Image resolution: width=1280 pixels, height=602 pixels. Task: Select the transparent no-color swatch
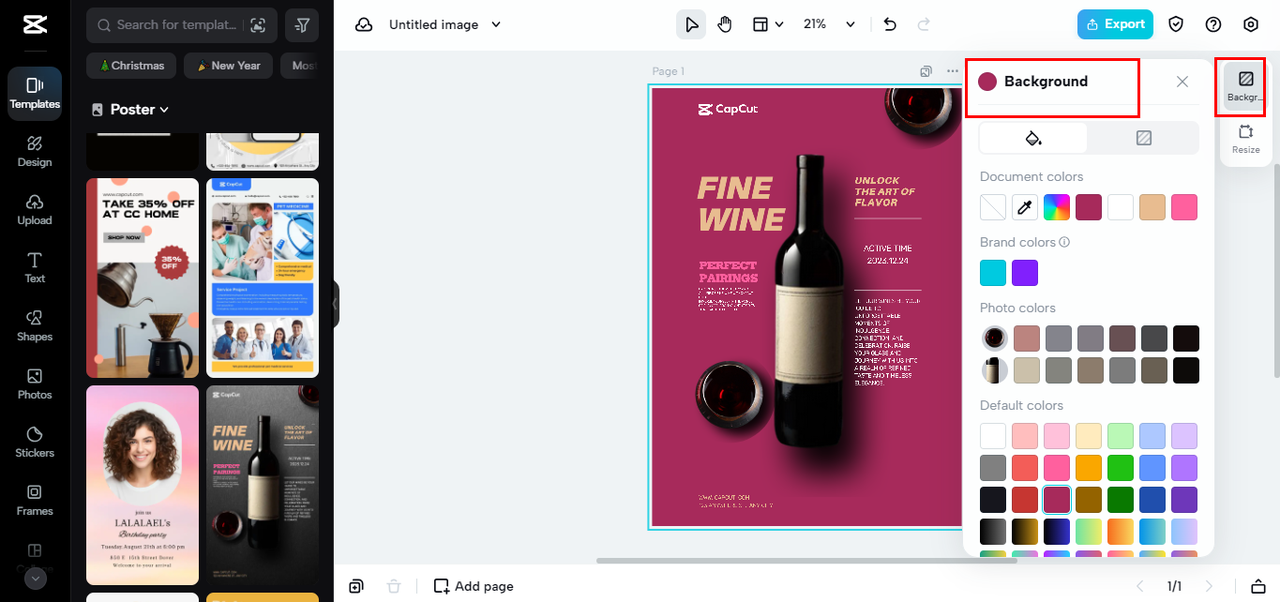pyautogui.click(x=993, y=207)
